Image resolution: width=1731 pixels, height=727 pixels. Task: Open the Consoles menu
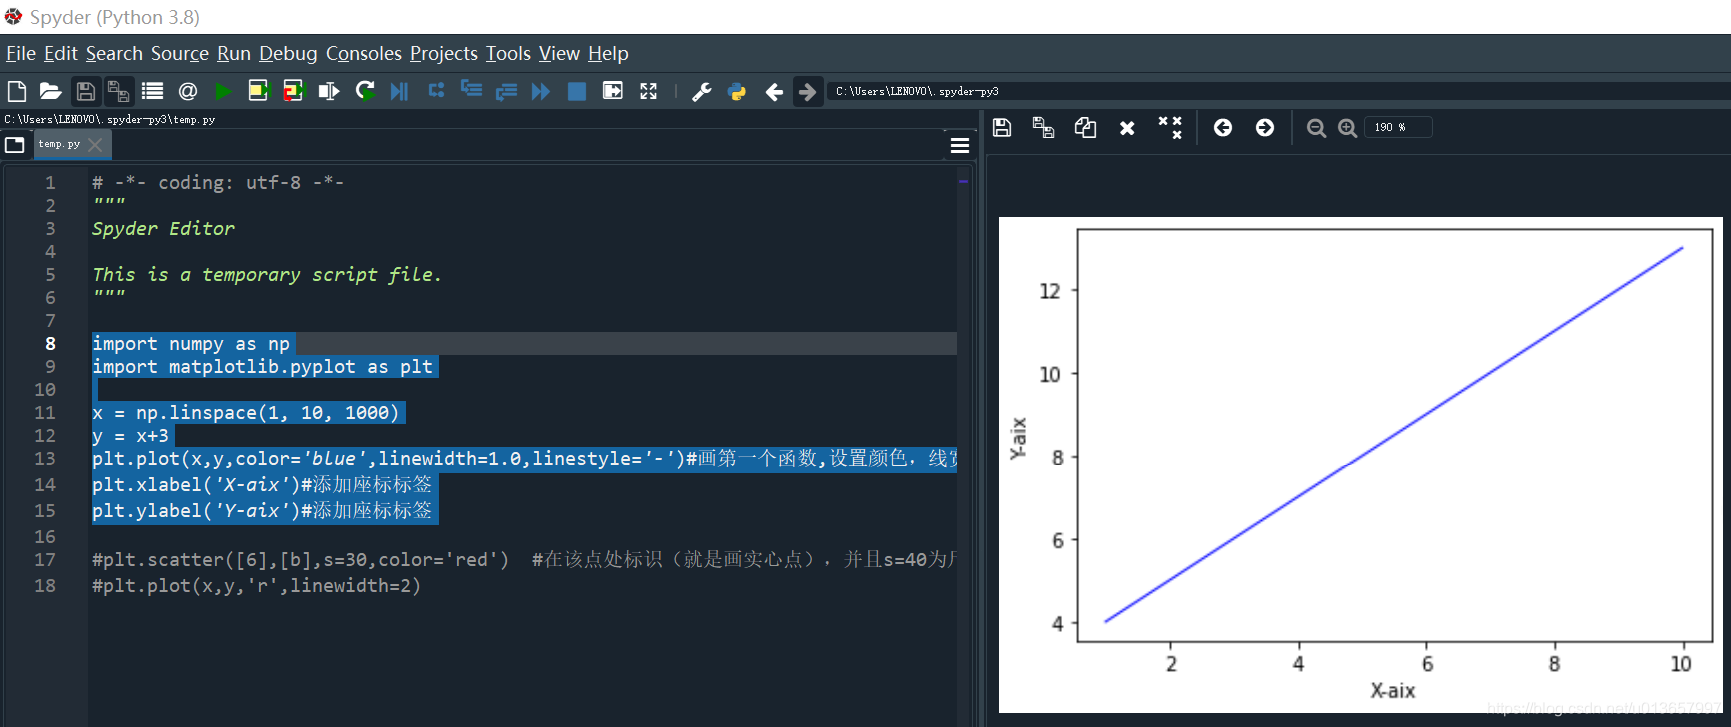click(364, 53)
